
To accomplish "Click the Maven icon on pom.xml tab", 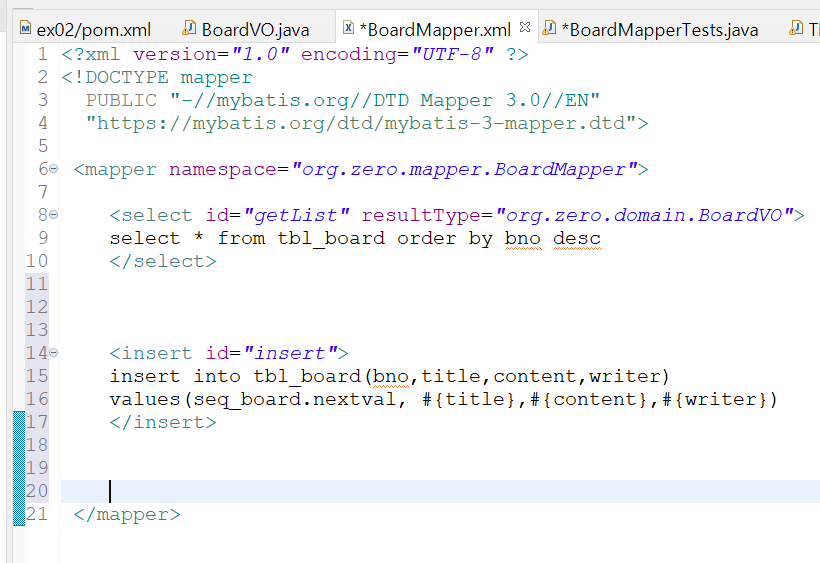I will 25,27.
